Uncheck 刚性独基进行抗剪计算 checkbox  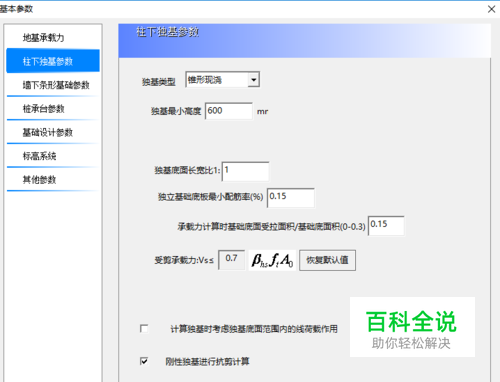click(144, 361)
